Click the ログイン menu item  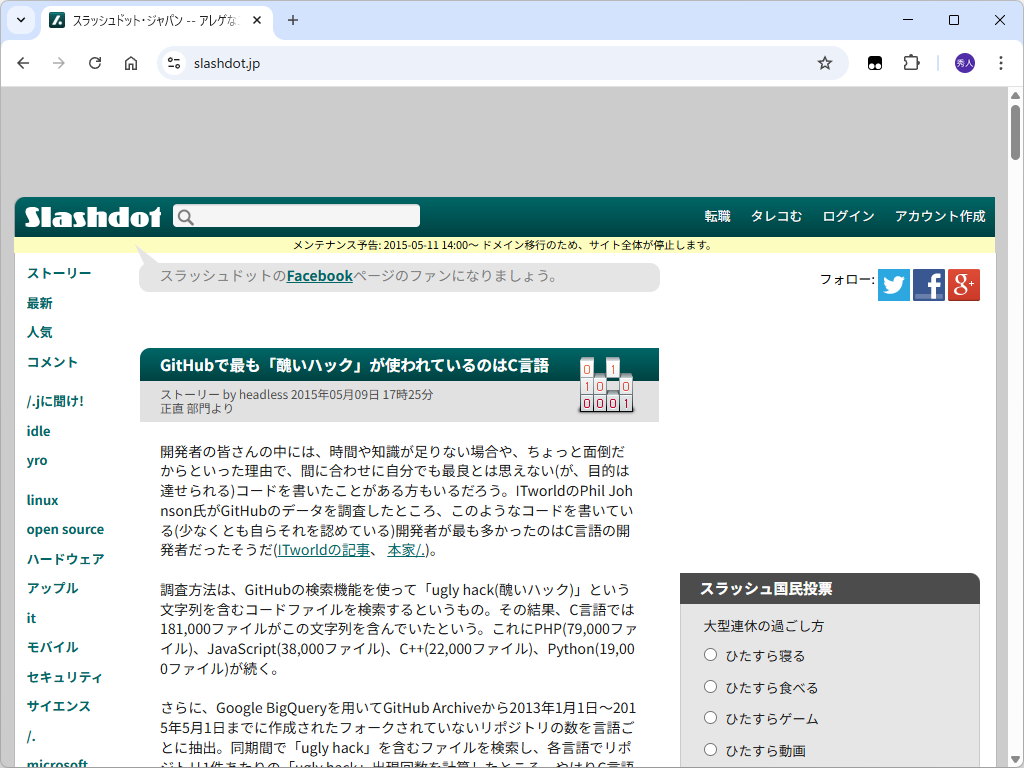848,216
